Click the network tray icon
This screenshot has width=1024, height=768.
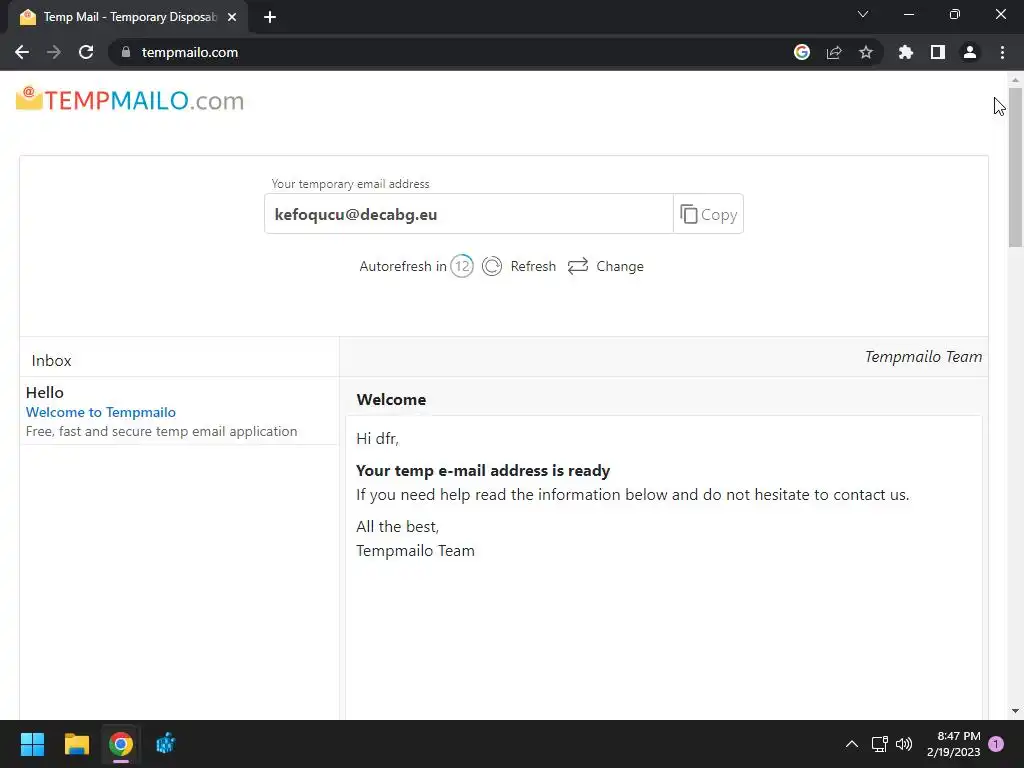point(879,744)
